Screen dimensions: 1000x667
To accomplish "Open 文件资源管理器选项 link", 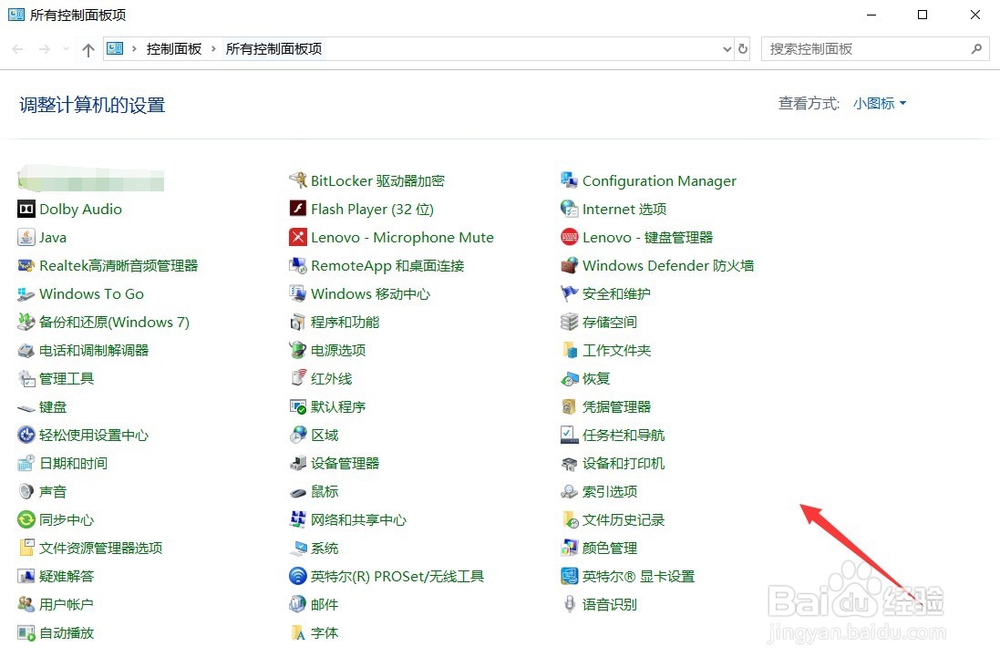I will [x=101, y=548].
